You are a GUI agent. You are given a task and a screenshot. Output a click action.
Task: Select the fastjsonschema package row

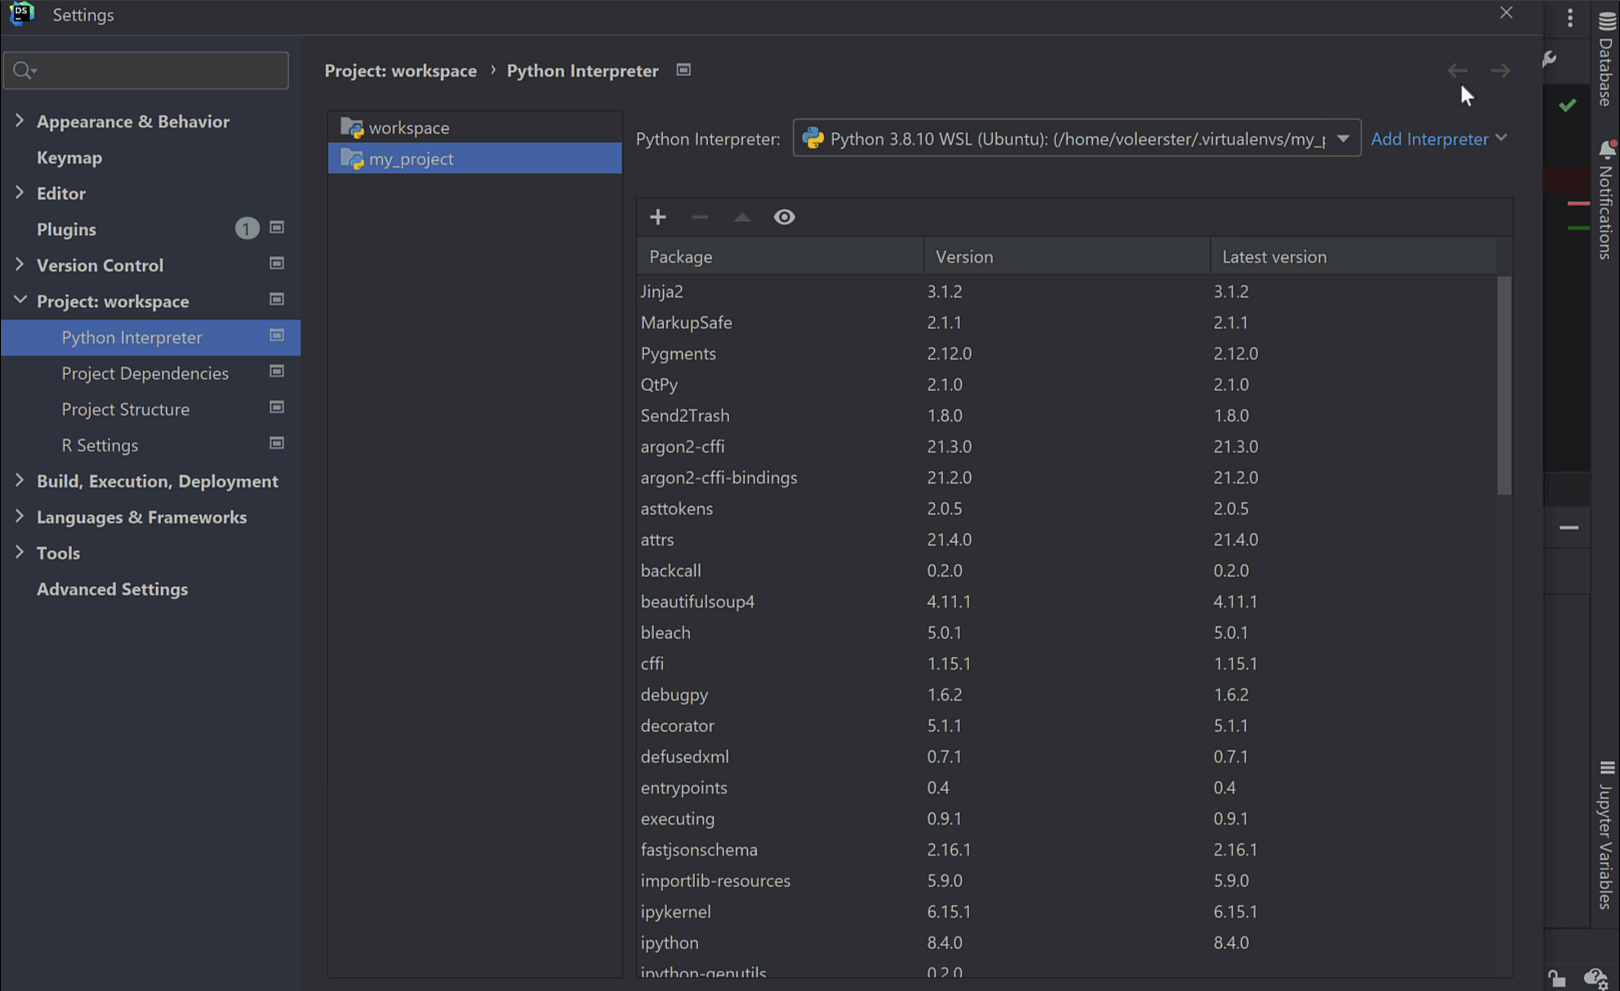coord(1067,849)
